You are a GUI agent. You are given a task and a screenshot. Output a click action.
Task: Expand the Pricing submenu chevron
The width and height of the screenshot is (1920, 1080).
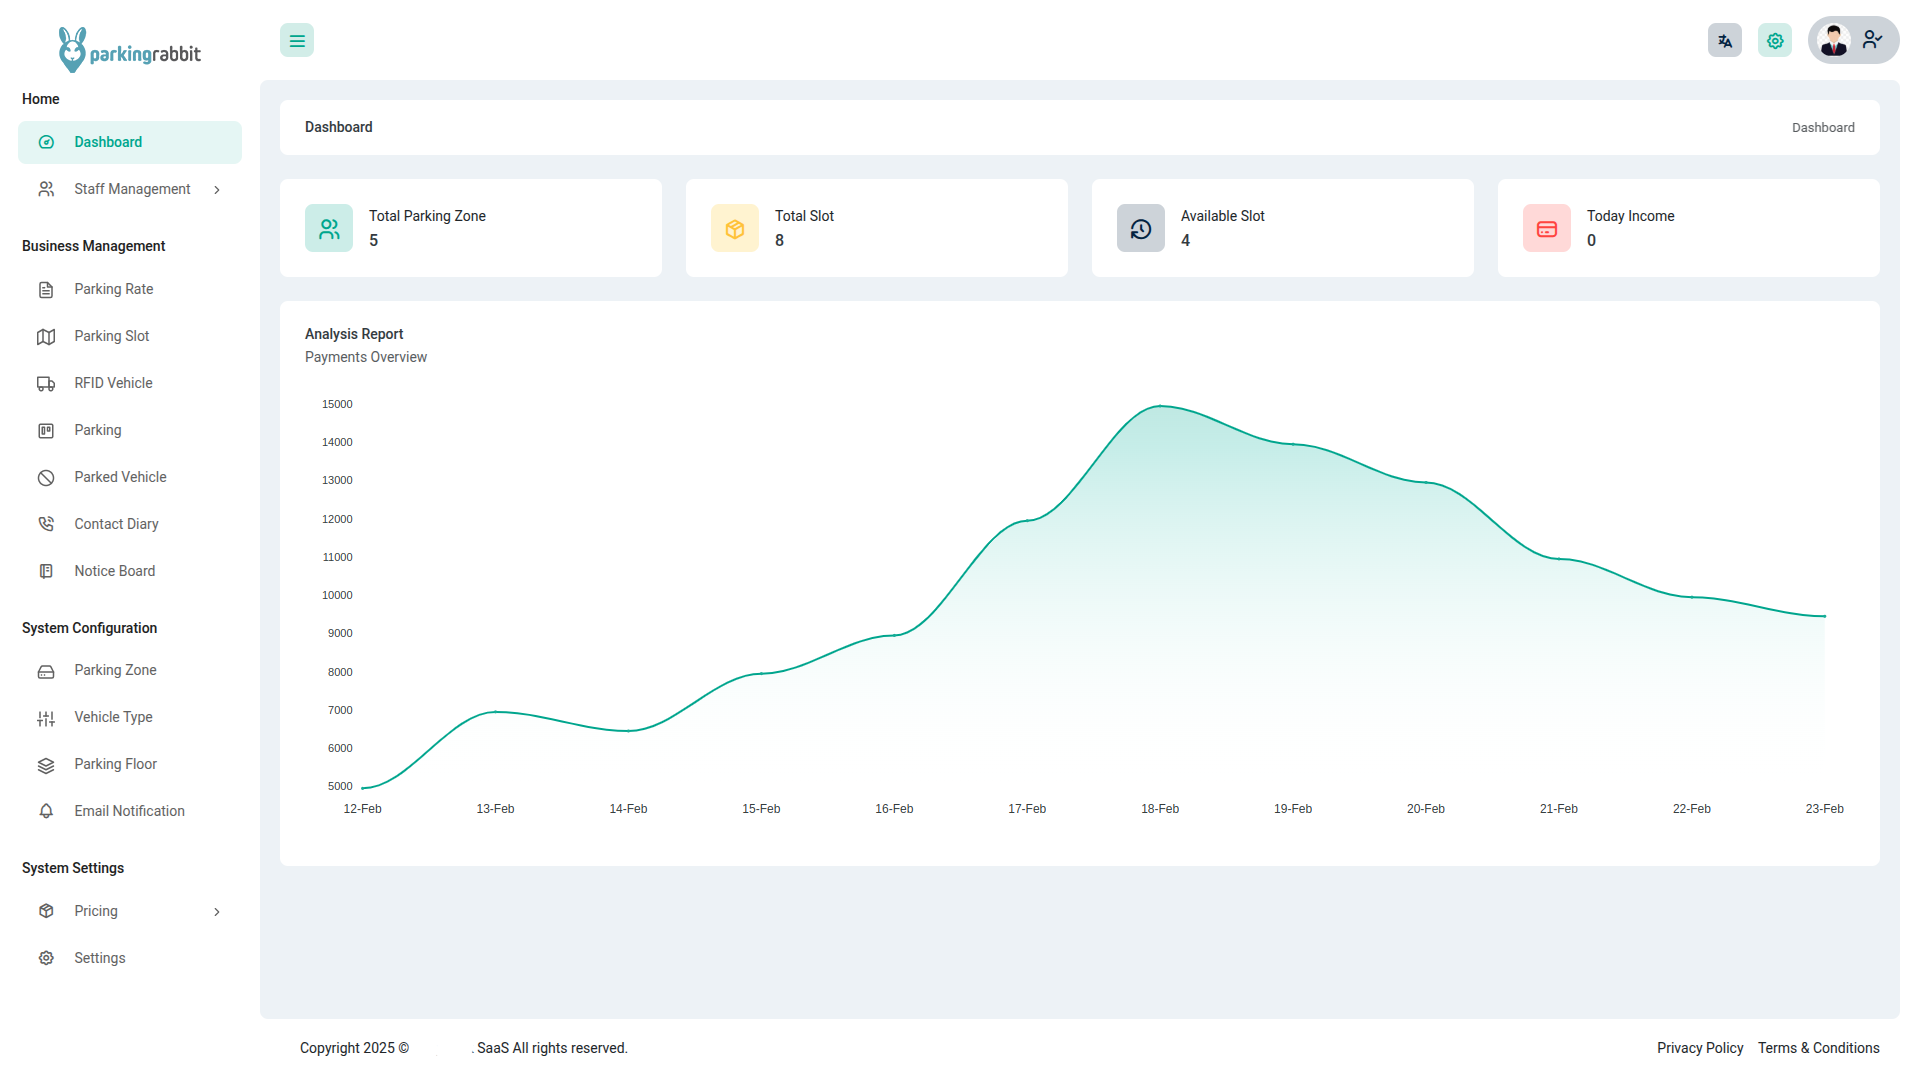[x=217, y=912]
